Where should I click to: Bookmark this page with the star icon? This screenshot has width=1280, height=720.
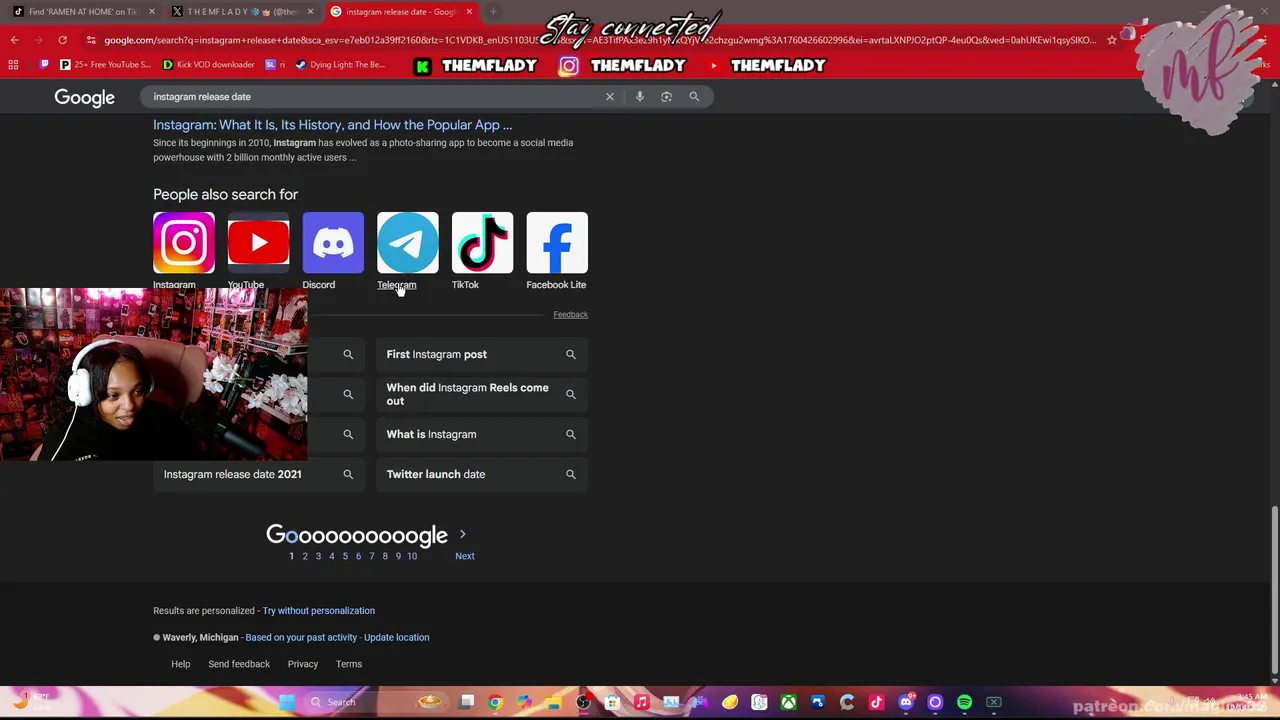pos(1111,40)
